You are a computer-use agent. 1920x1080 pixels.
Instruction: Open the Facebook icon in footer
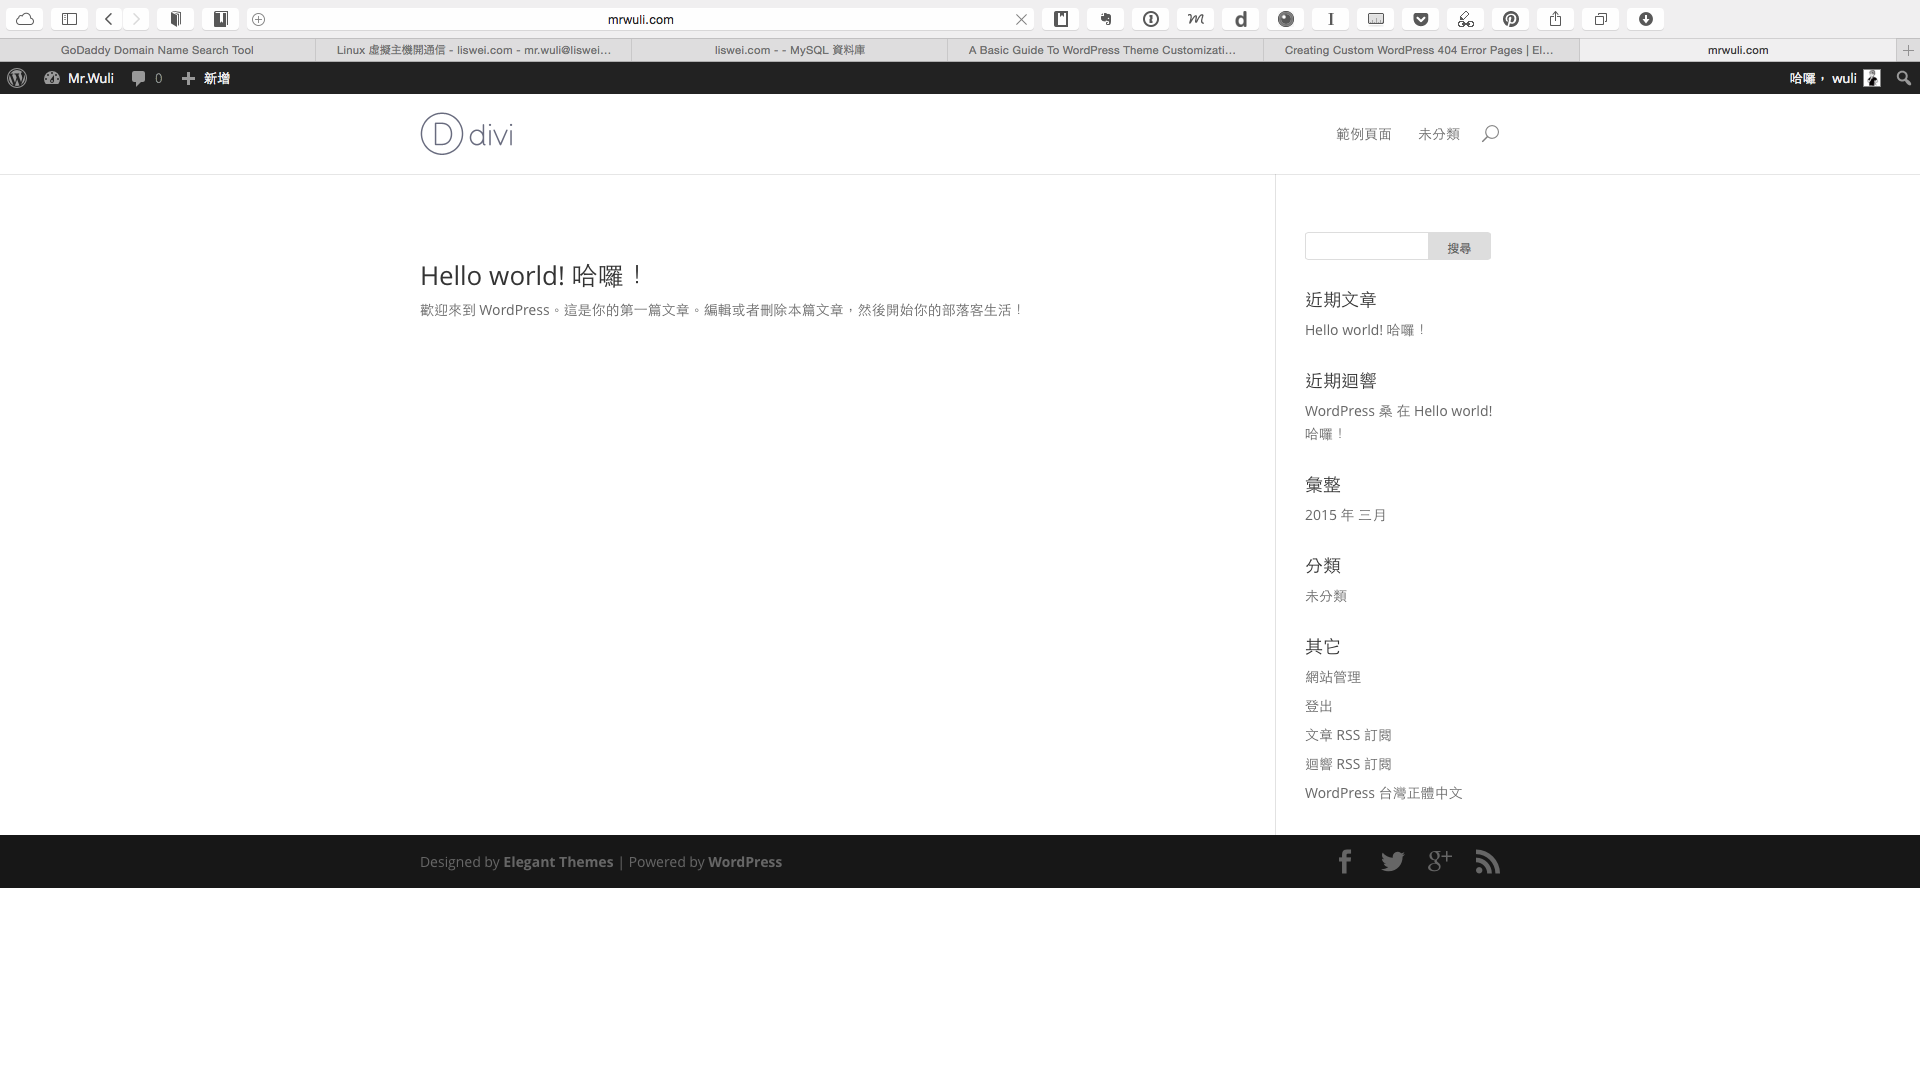1345,861
